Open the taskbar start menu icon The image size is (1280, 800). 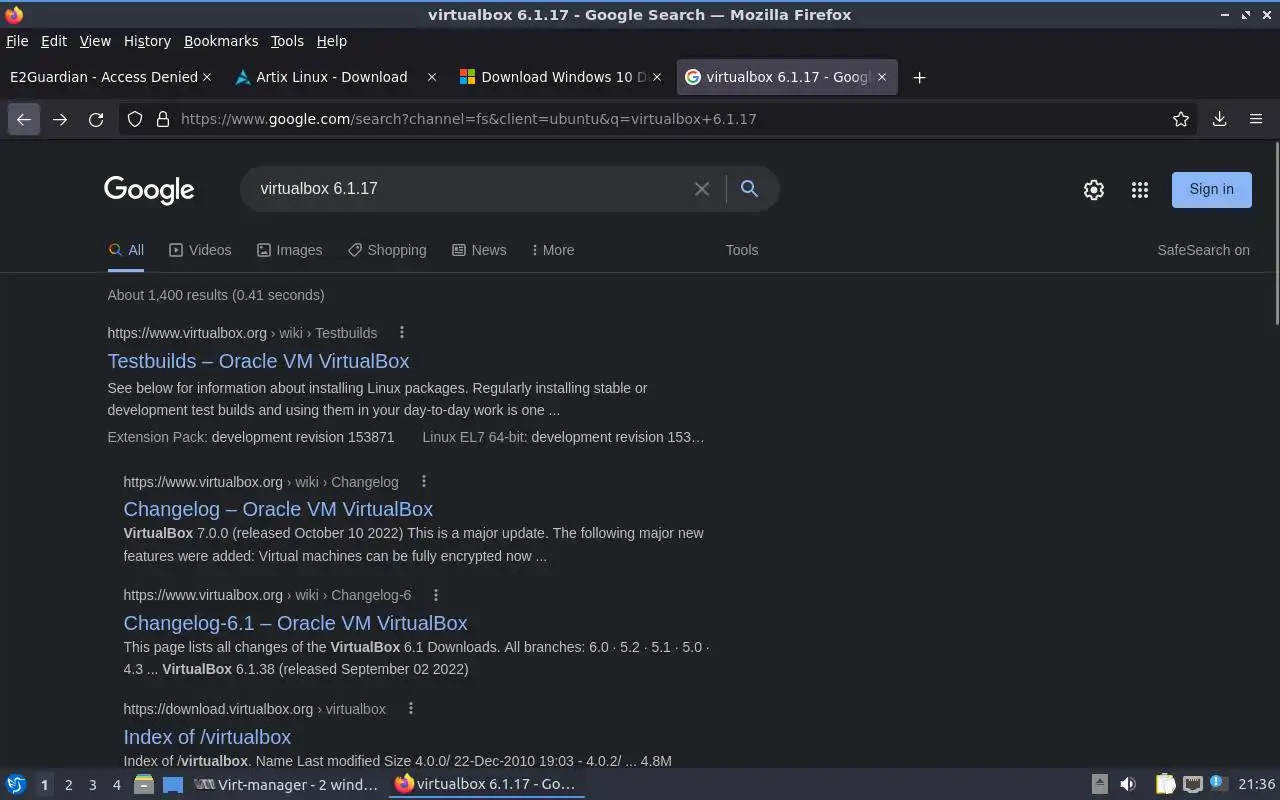click(15, 785)
